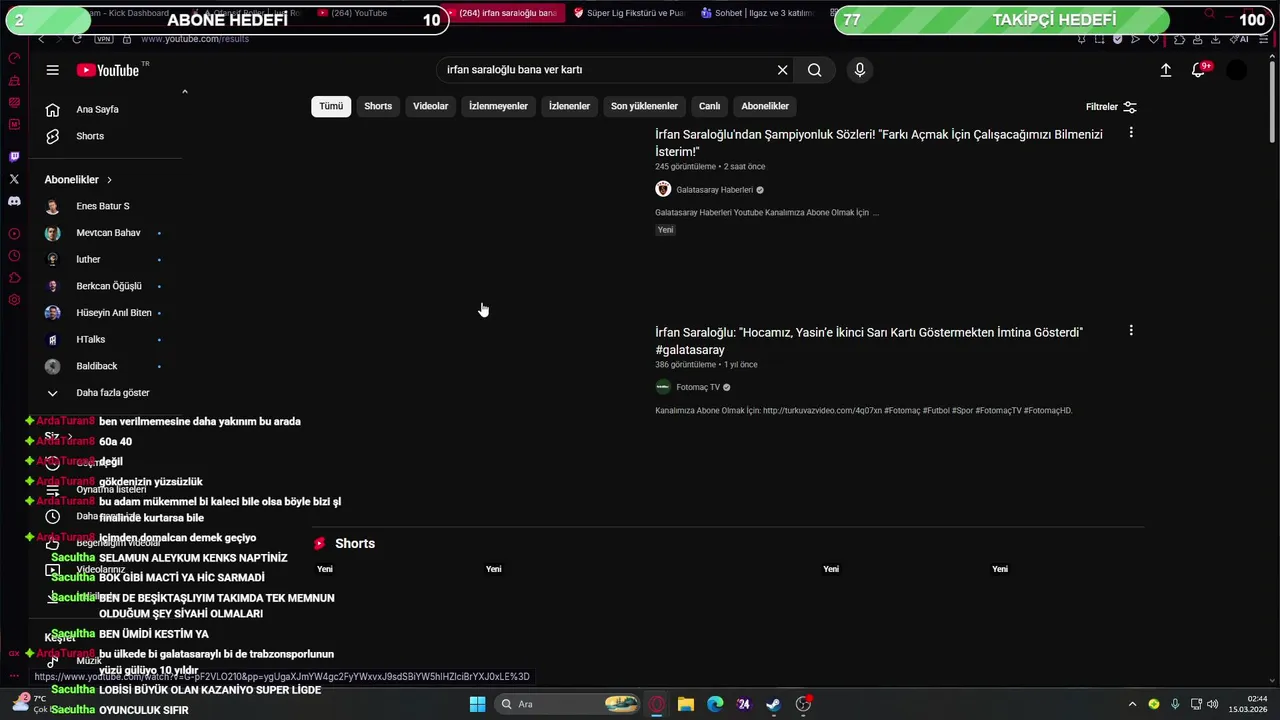The height and width of the screenshot is (720, 1280).
Task: Open Twitch in the Opera sidebar
Action: click(14, 157)
